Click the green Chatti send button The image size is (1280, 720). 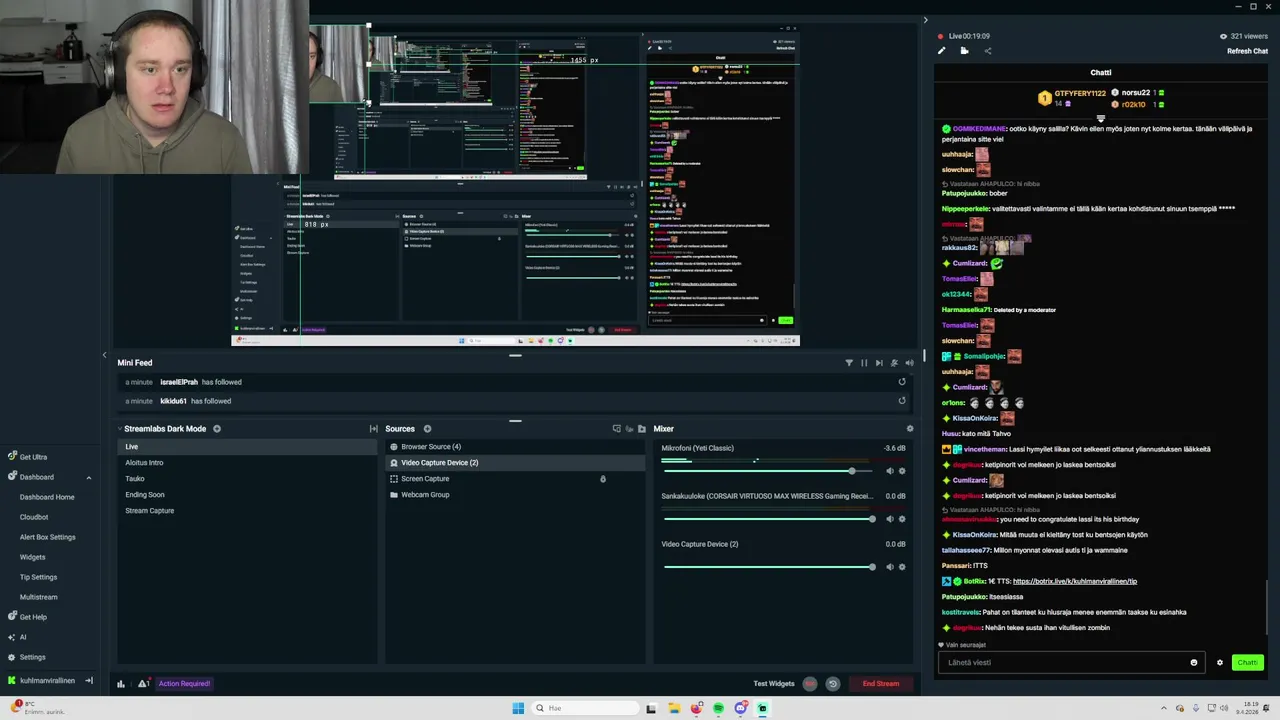coord(1247,662)
